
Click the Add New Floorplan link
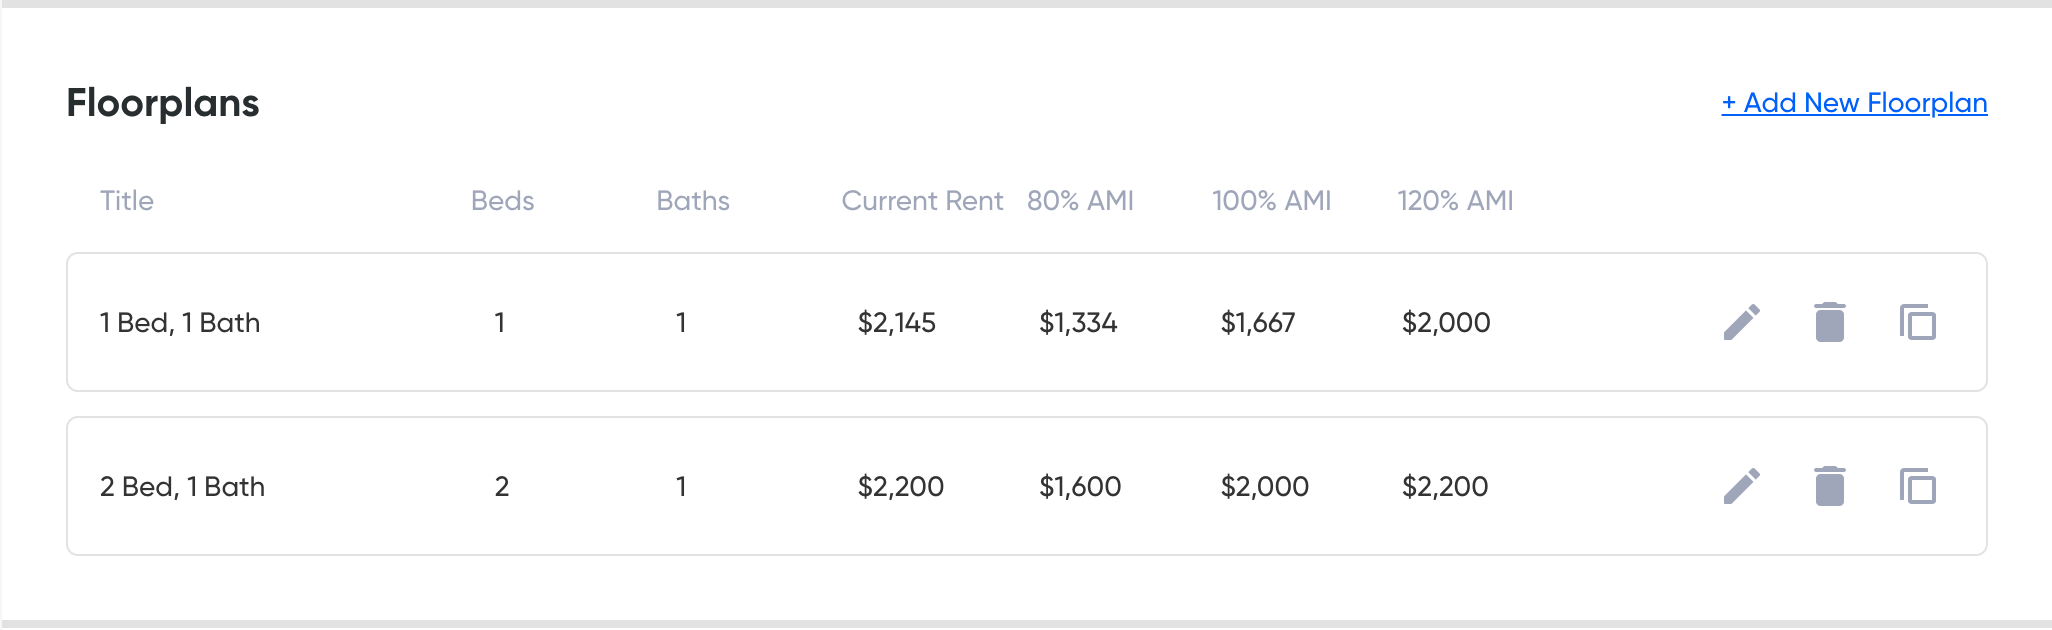tap(1853, 103)
